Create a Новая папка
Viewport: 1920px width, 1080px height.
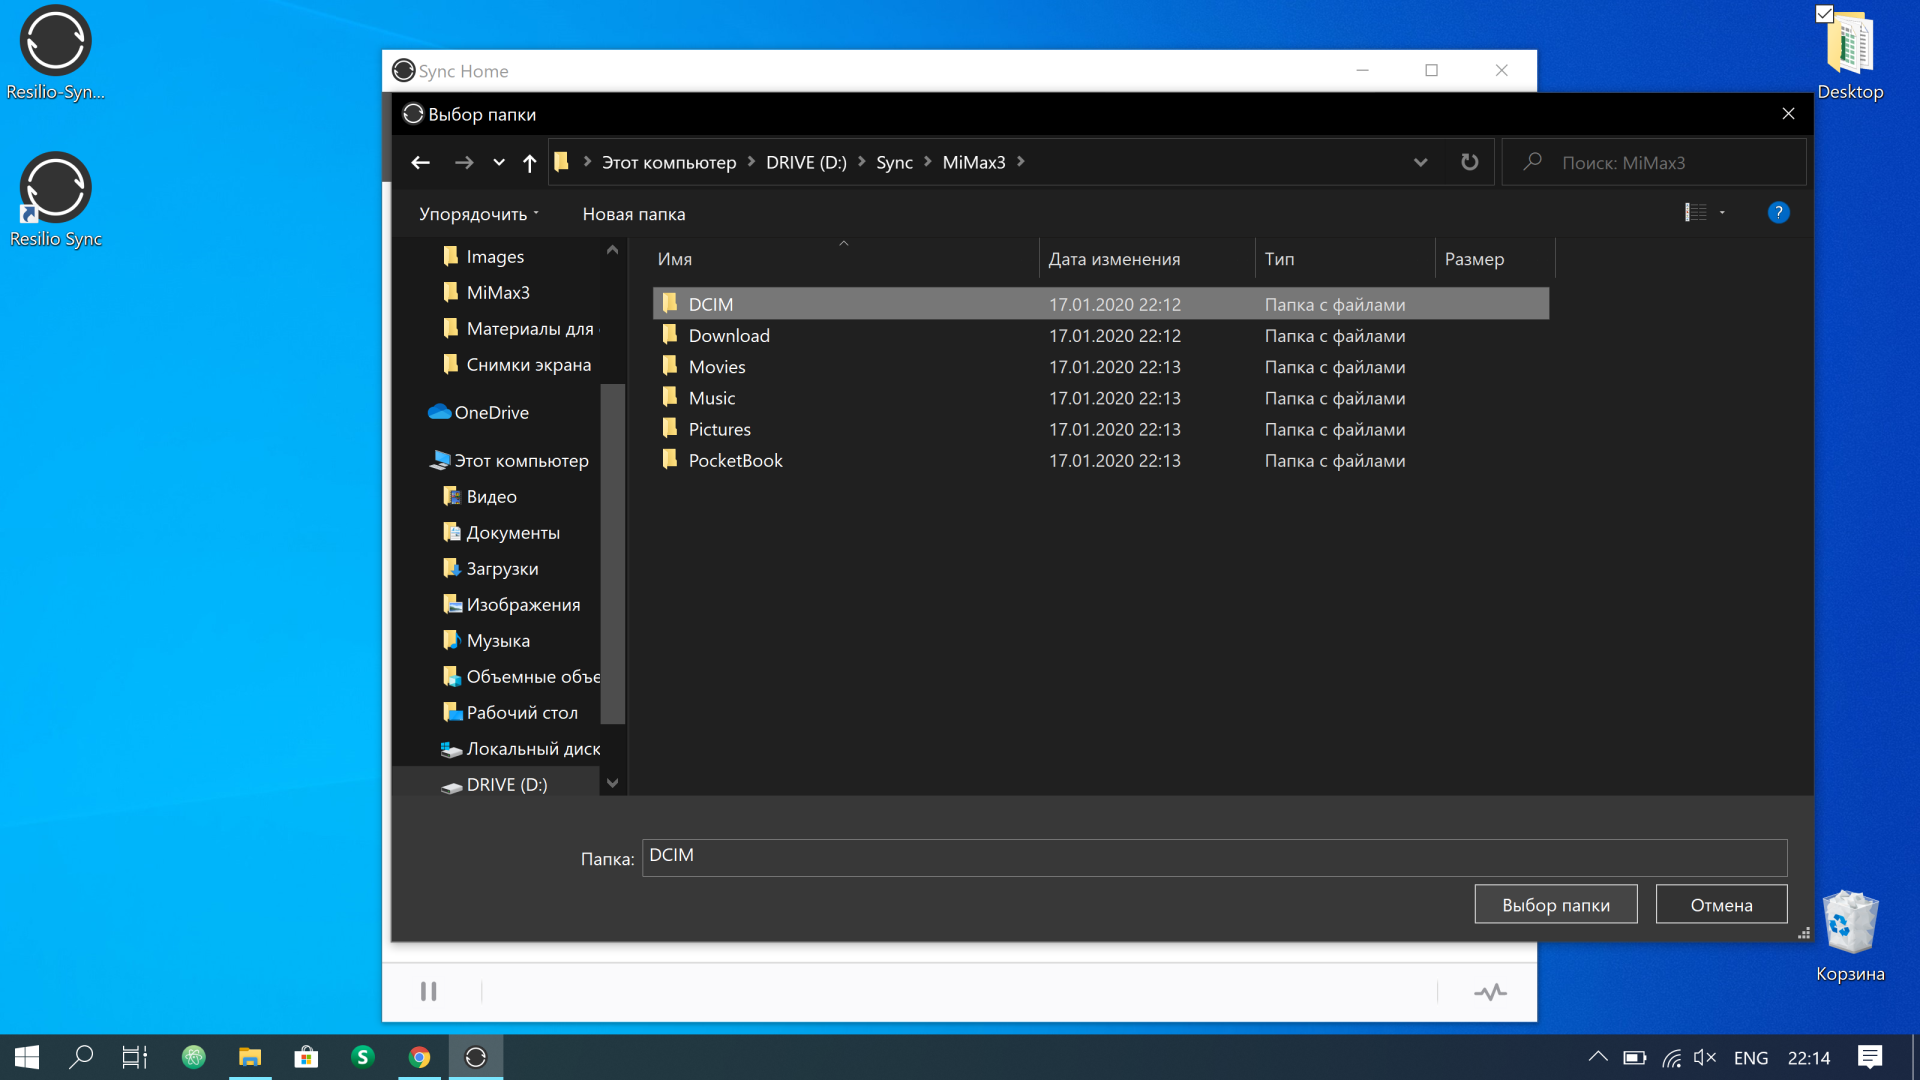tap(634, 214)
